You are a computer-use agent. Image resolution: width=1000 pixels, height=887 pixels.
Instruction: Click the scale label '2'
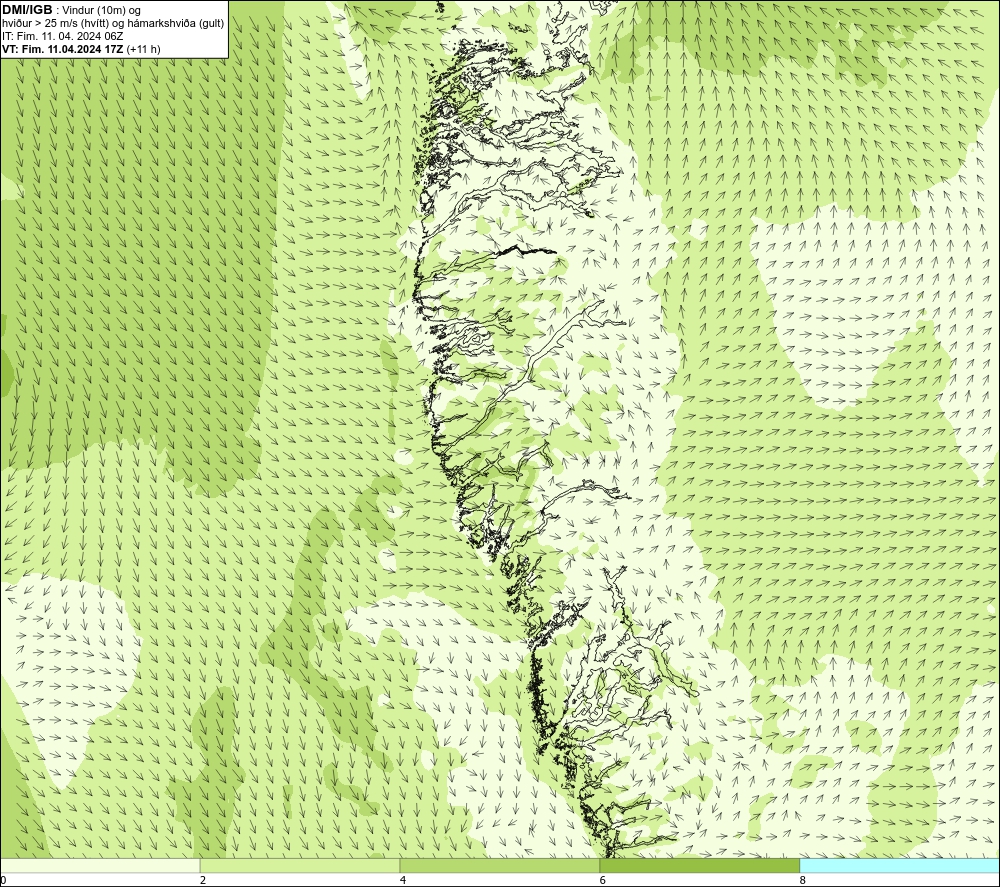(203, 881)
